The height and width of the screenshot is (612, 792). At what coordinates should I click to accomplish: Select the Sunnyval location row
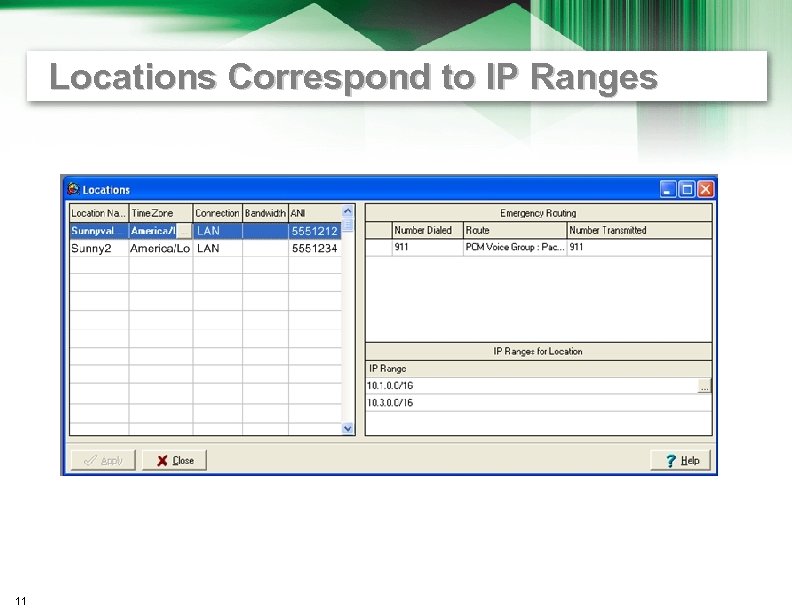pos(205,231)
